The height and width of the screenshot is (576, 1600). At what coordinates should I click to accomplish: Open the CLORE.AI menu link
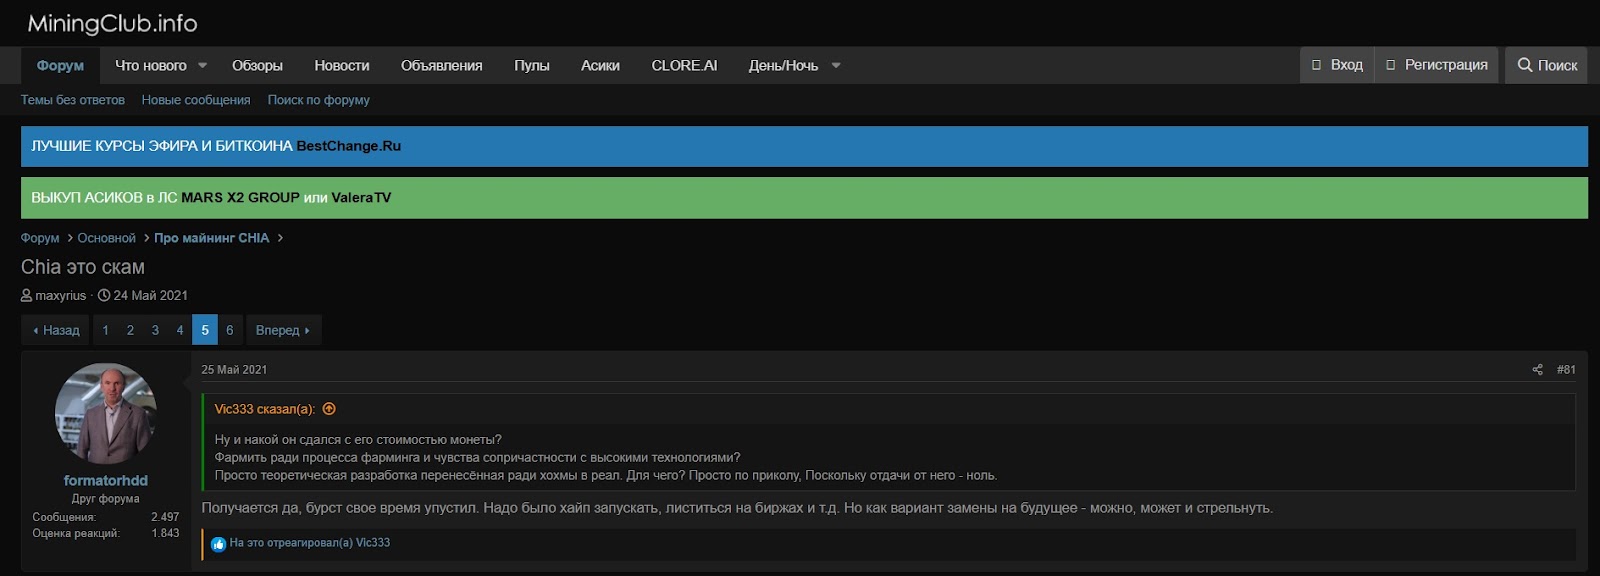[684, 66]
